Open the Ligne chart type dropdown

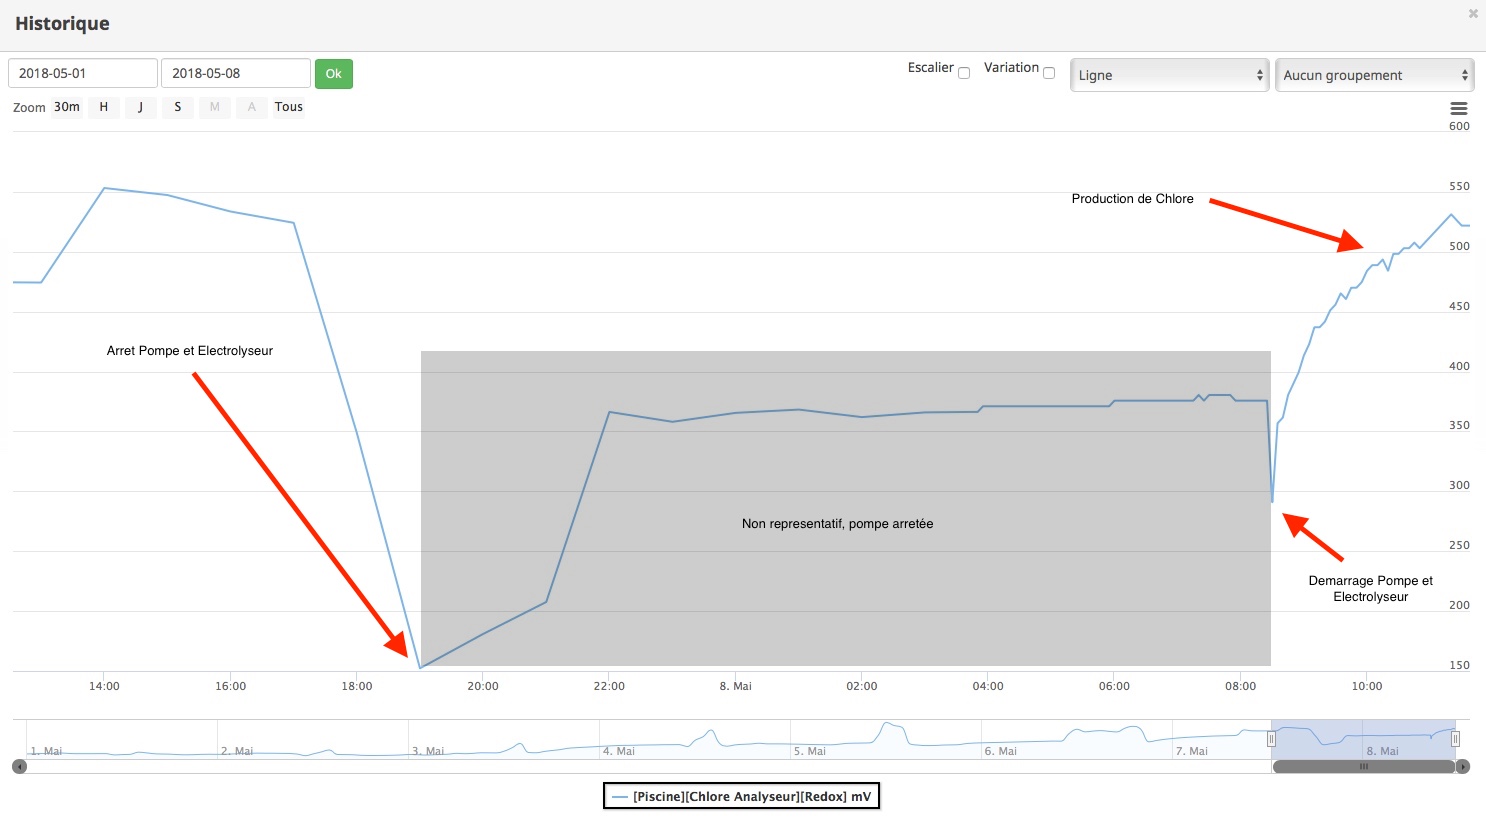1169,75
